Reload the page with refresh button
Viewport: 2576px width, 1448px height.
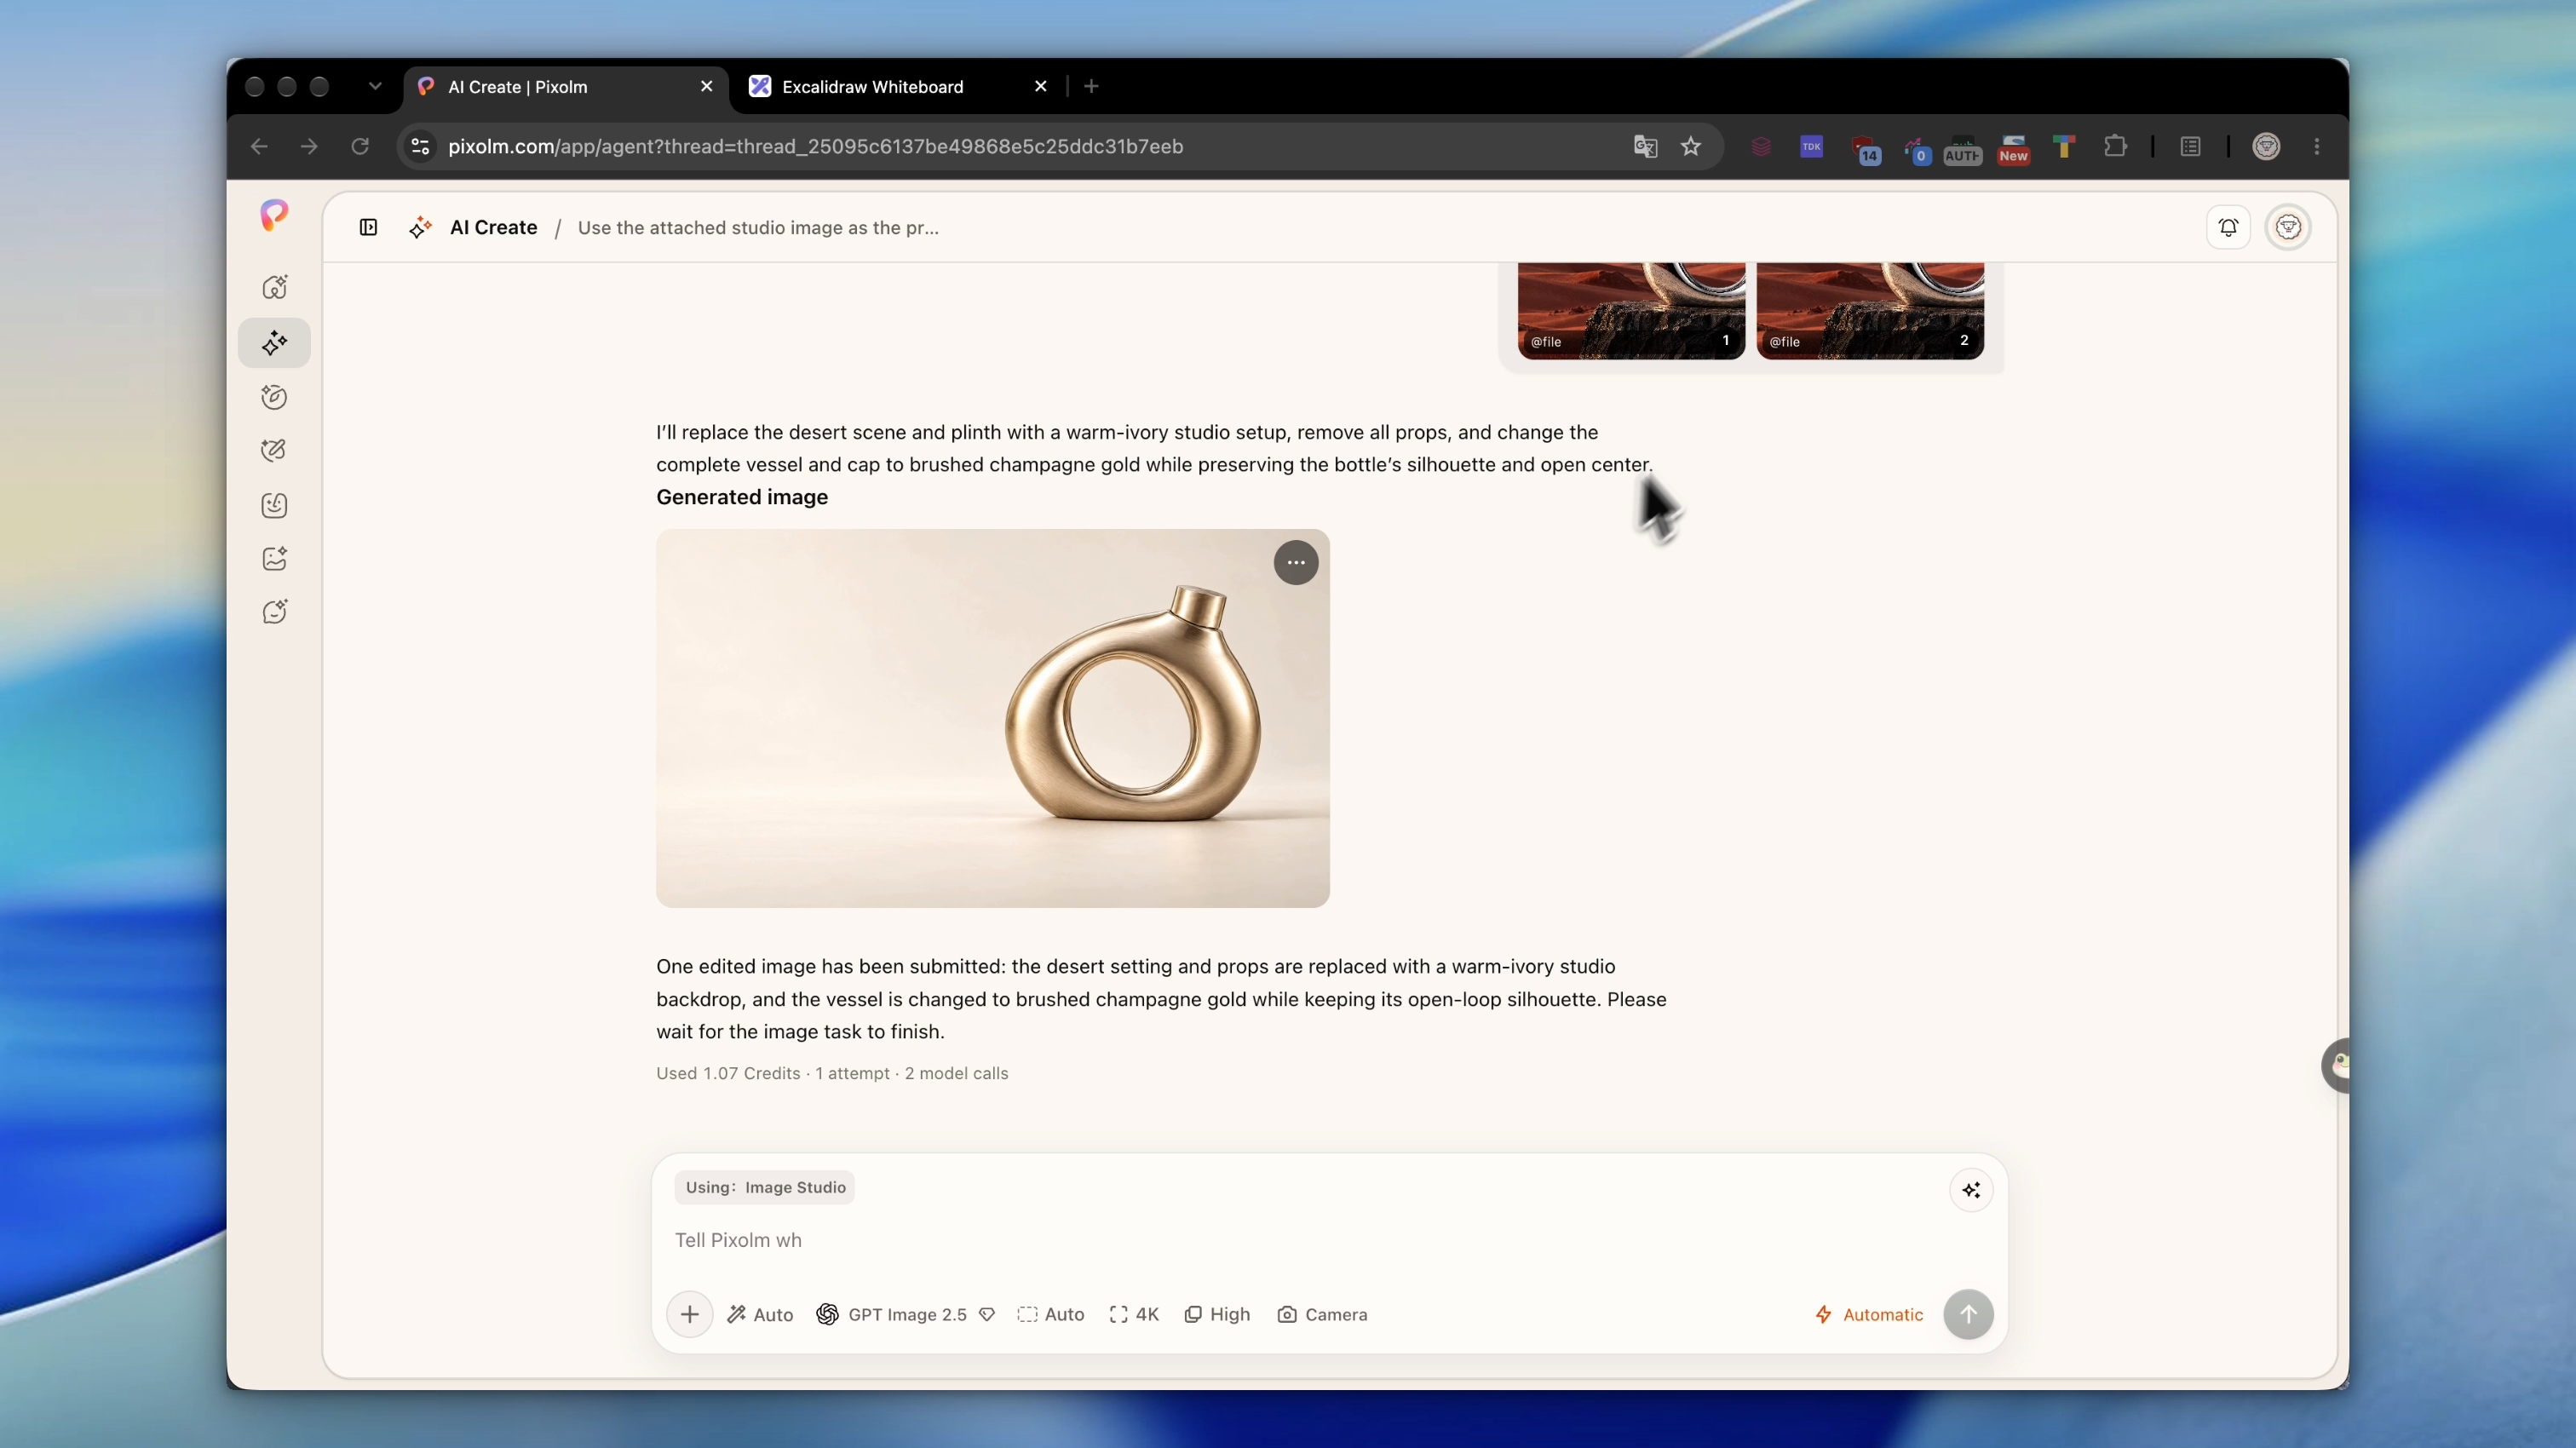(x=360, y=147)
